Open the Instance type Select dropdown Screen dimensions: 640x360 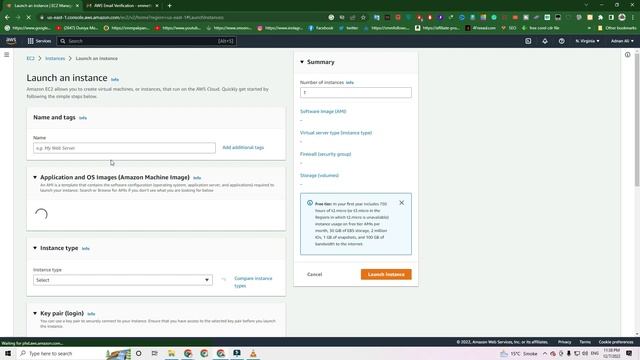(x=123, y=280)
